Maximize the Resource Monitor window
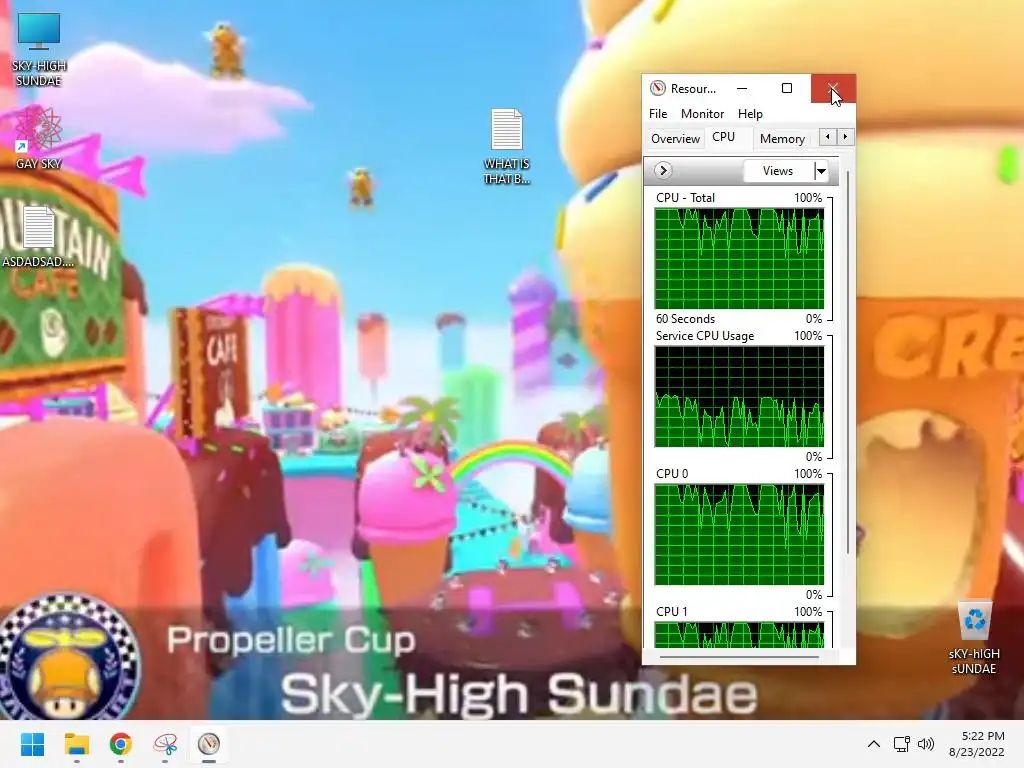This screenshot has height=768, width=1024. [787, 88]
